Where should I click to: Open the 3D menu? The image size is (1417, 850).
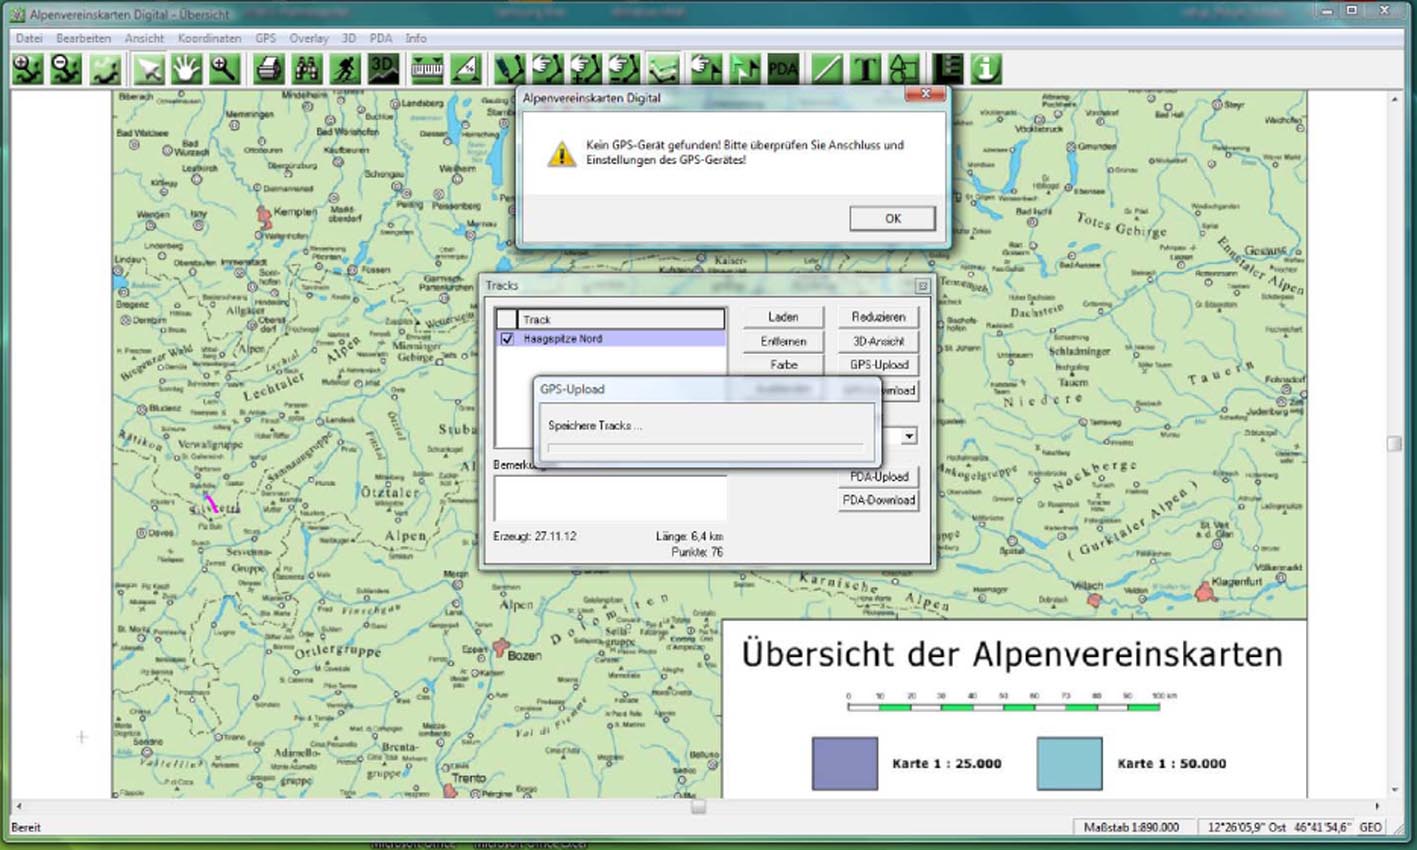[349, 38]
